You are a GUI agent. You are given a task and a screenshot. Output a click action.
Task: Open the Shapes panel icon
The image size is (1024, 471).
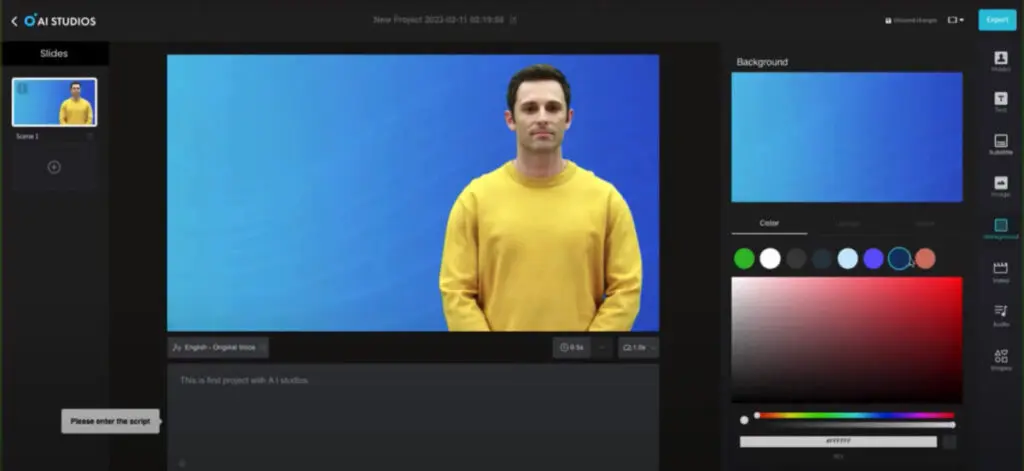point(1000,358)
